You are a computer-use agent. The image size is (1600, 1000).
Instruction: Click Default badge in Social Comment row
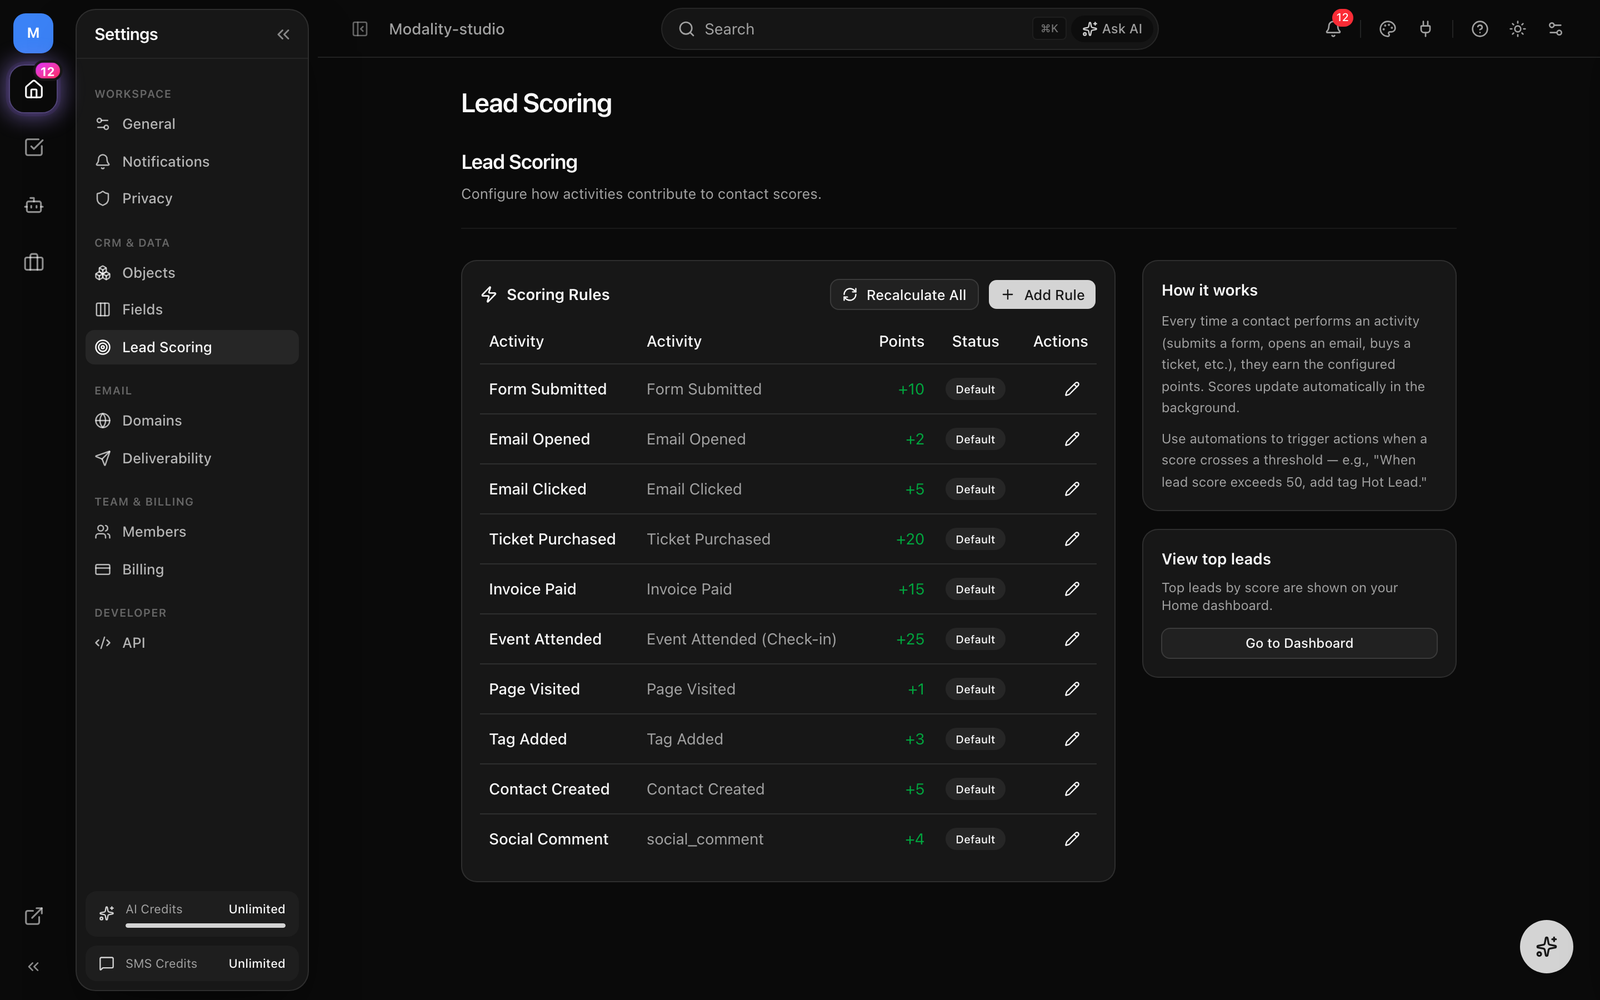975,839
